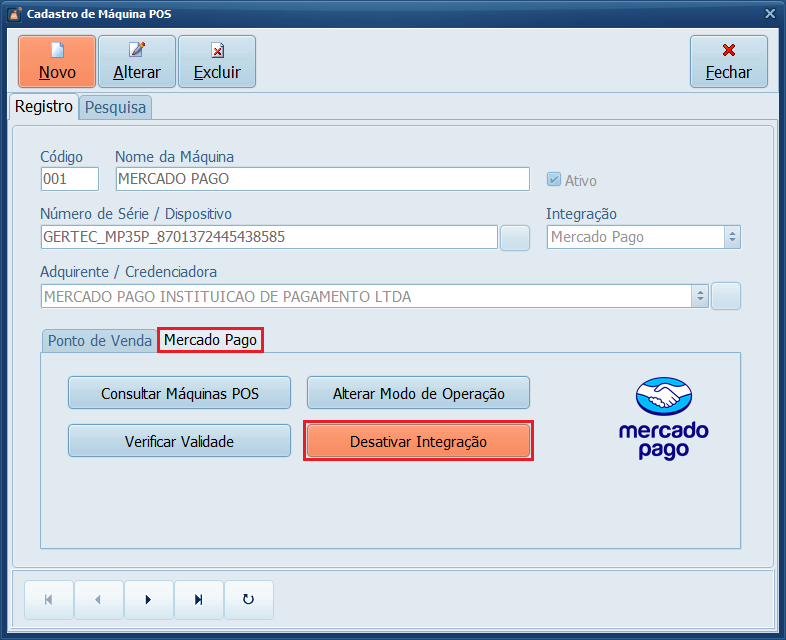Refresh the record with the reload arrow
786x640 pixels.
coord(249,599)
